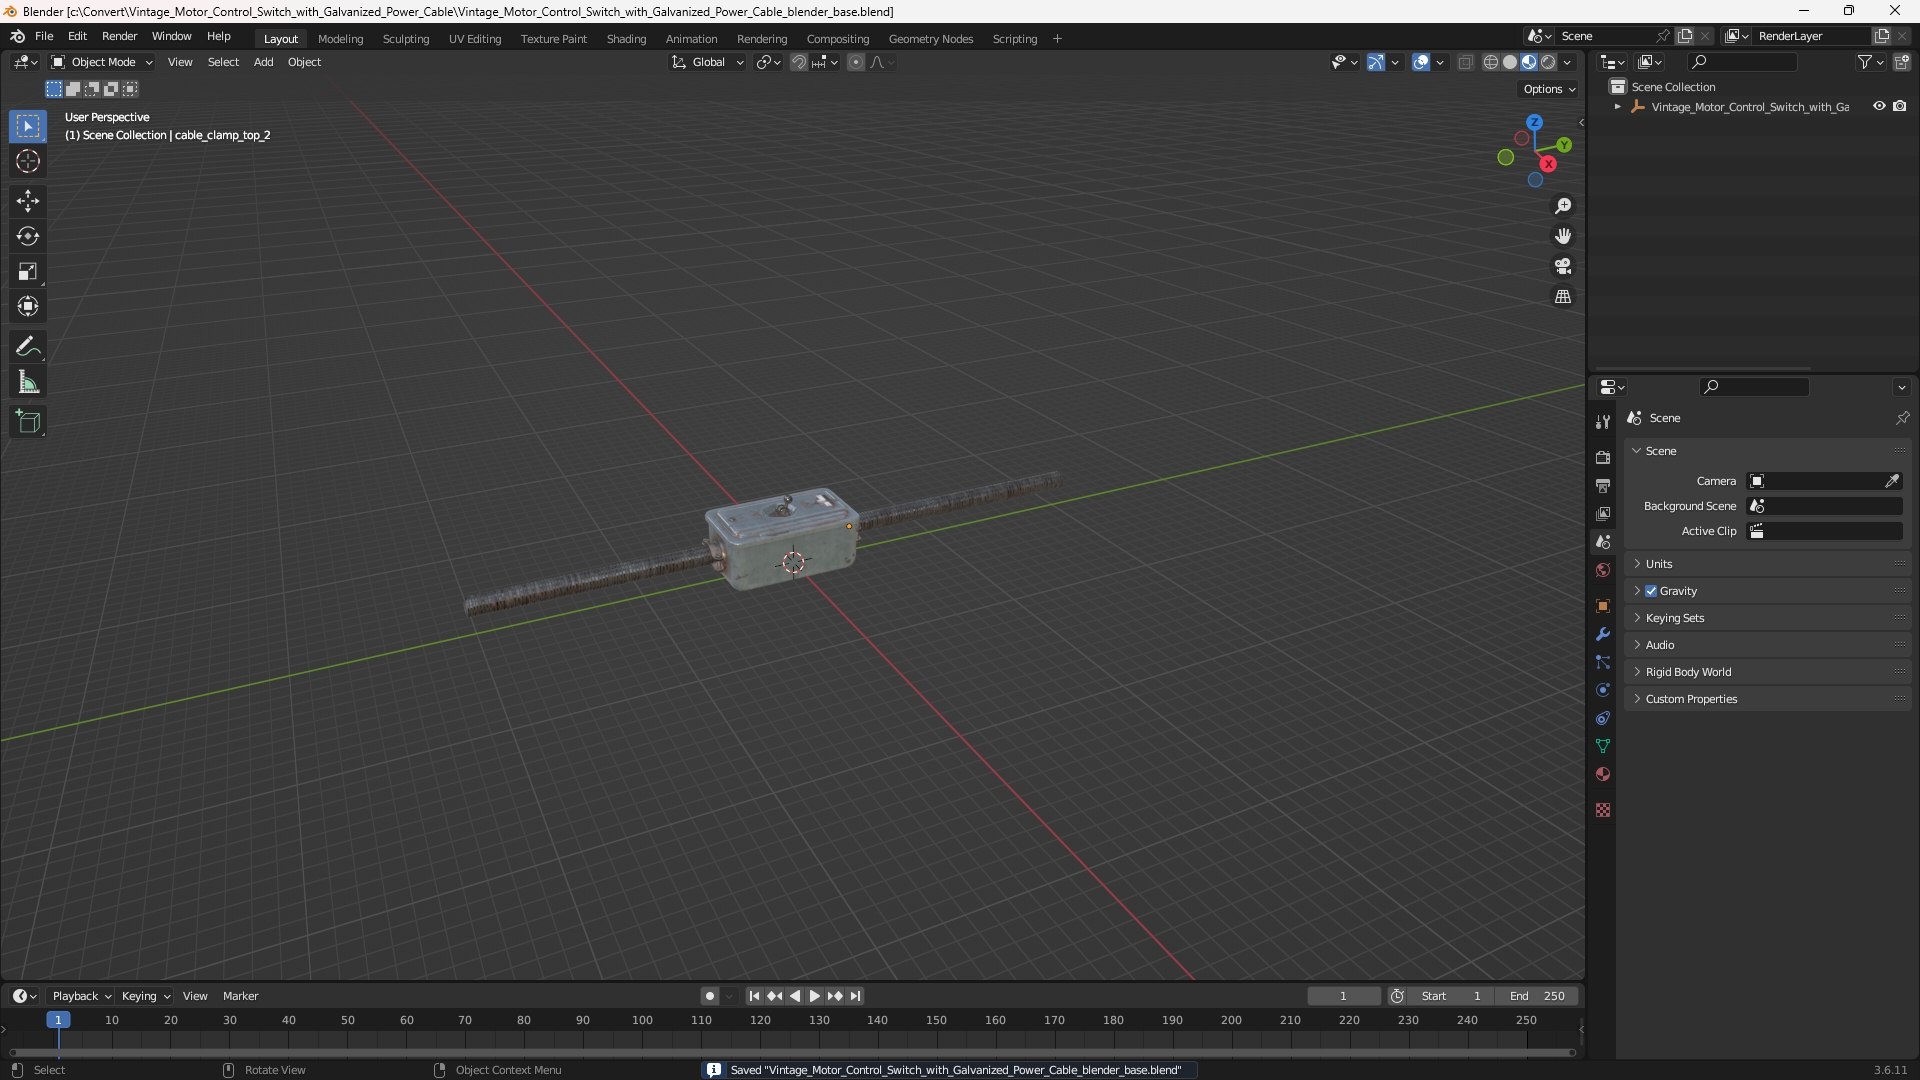Screen dimensions: 1920x1080
Task: Select the Rotate tool
Action: (28, 236)
